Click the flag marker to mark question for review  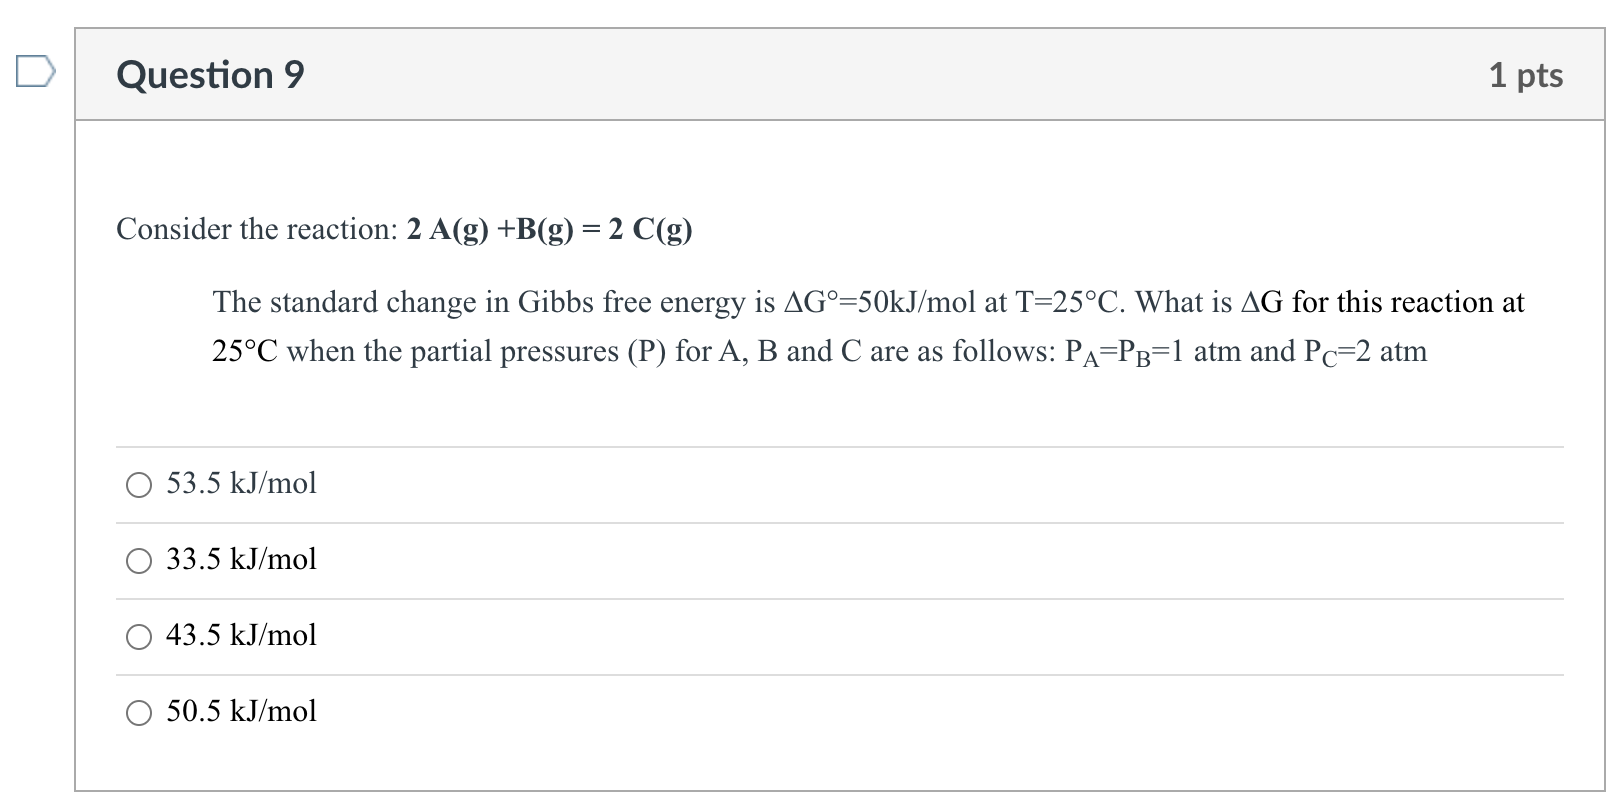[36, 70]
